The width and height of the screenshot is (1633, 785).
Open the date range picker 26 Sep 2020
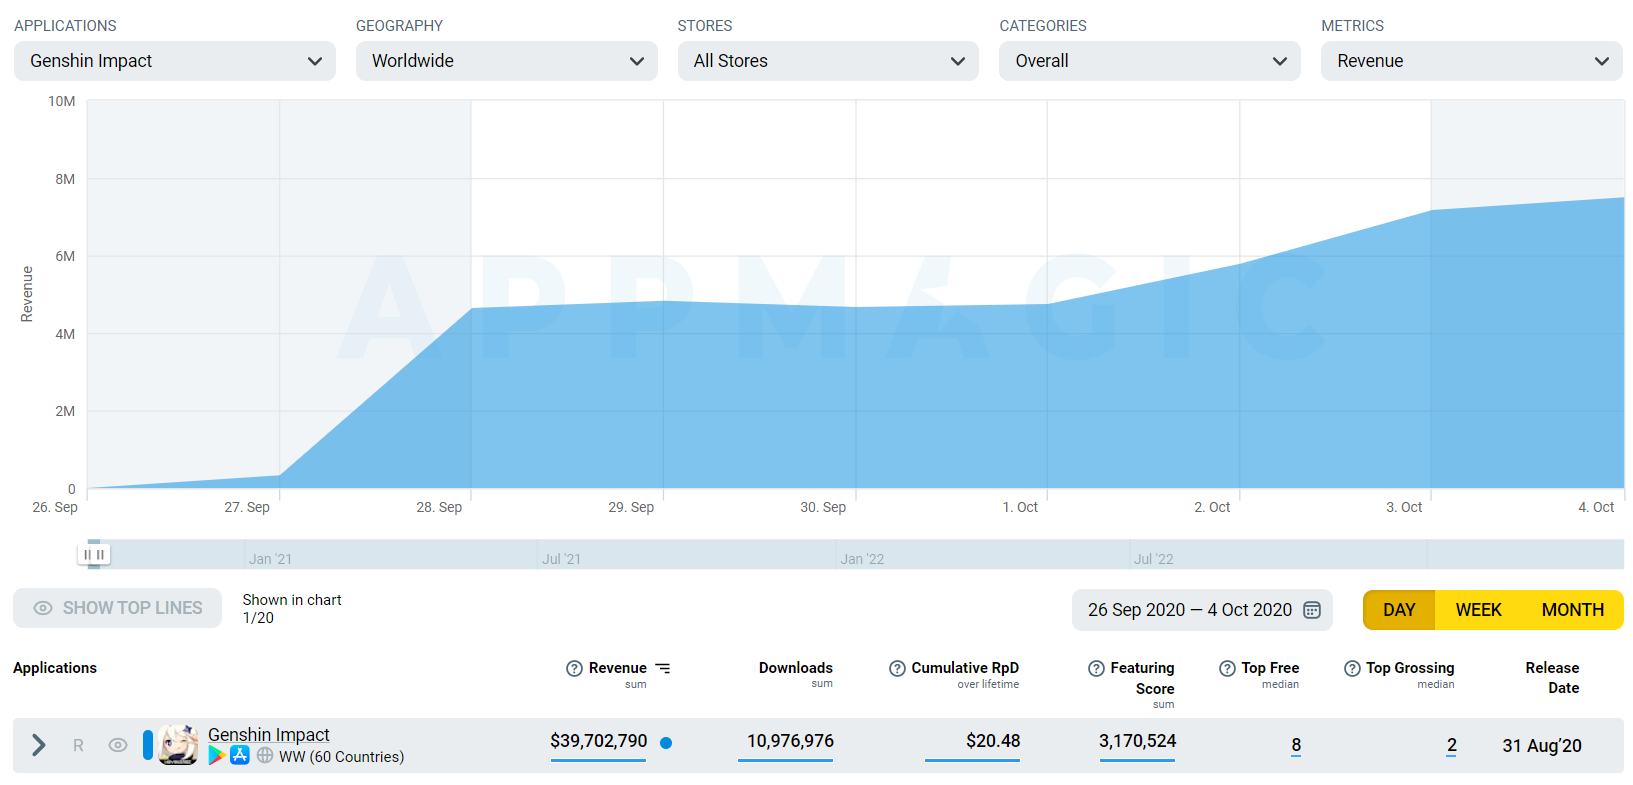click(x=1202, y=610)
